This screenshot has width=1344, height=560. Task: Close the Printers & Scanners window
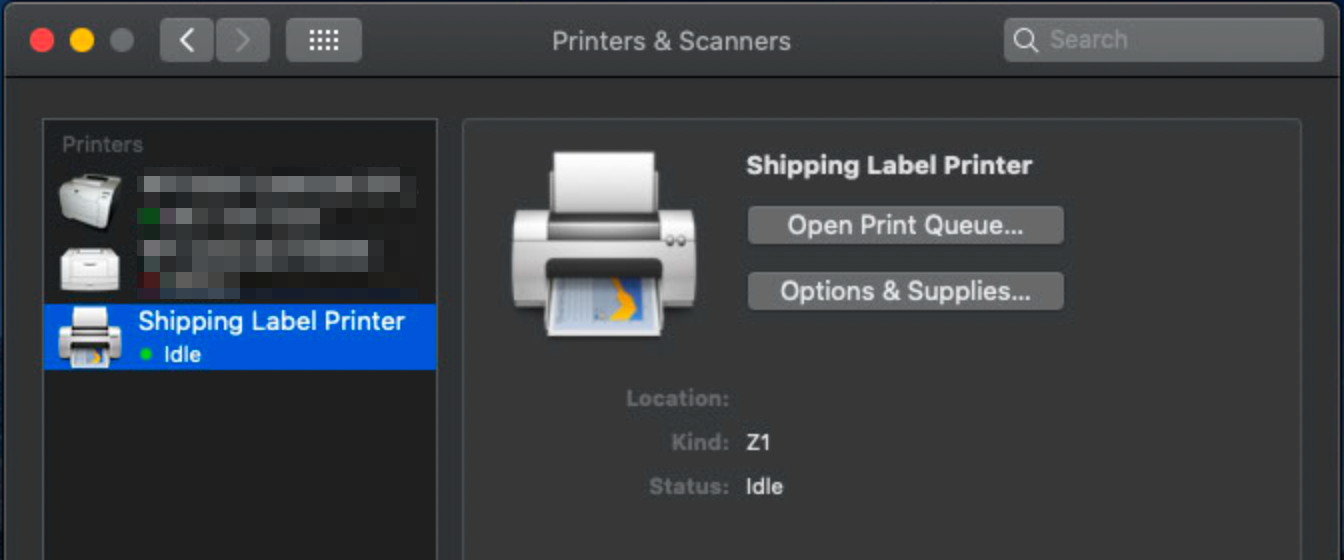point(42,40)
